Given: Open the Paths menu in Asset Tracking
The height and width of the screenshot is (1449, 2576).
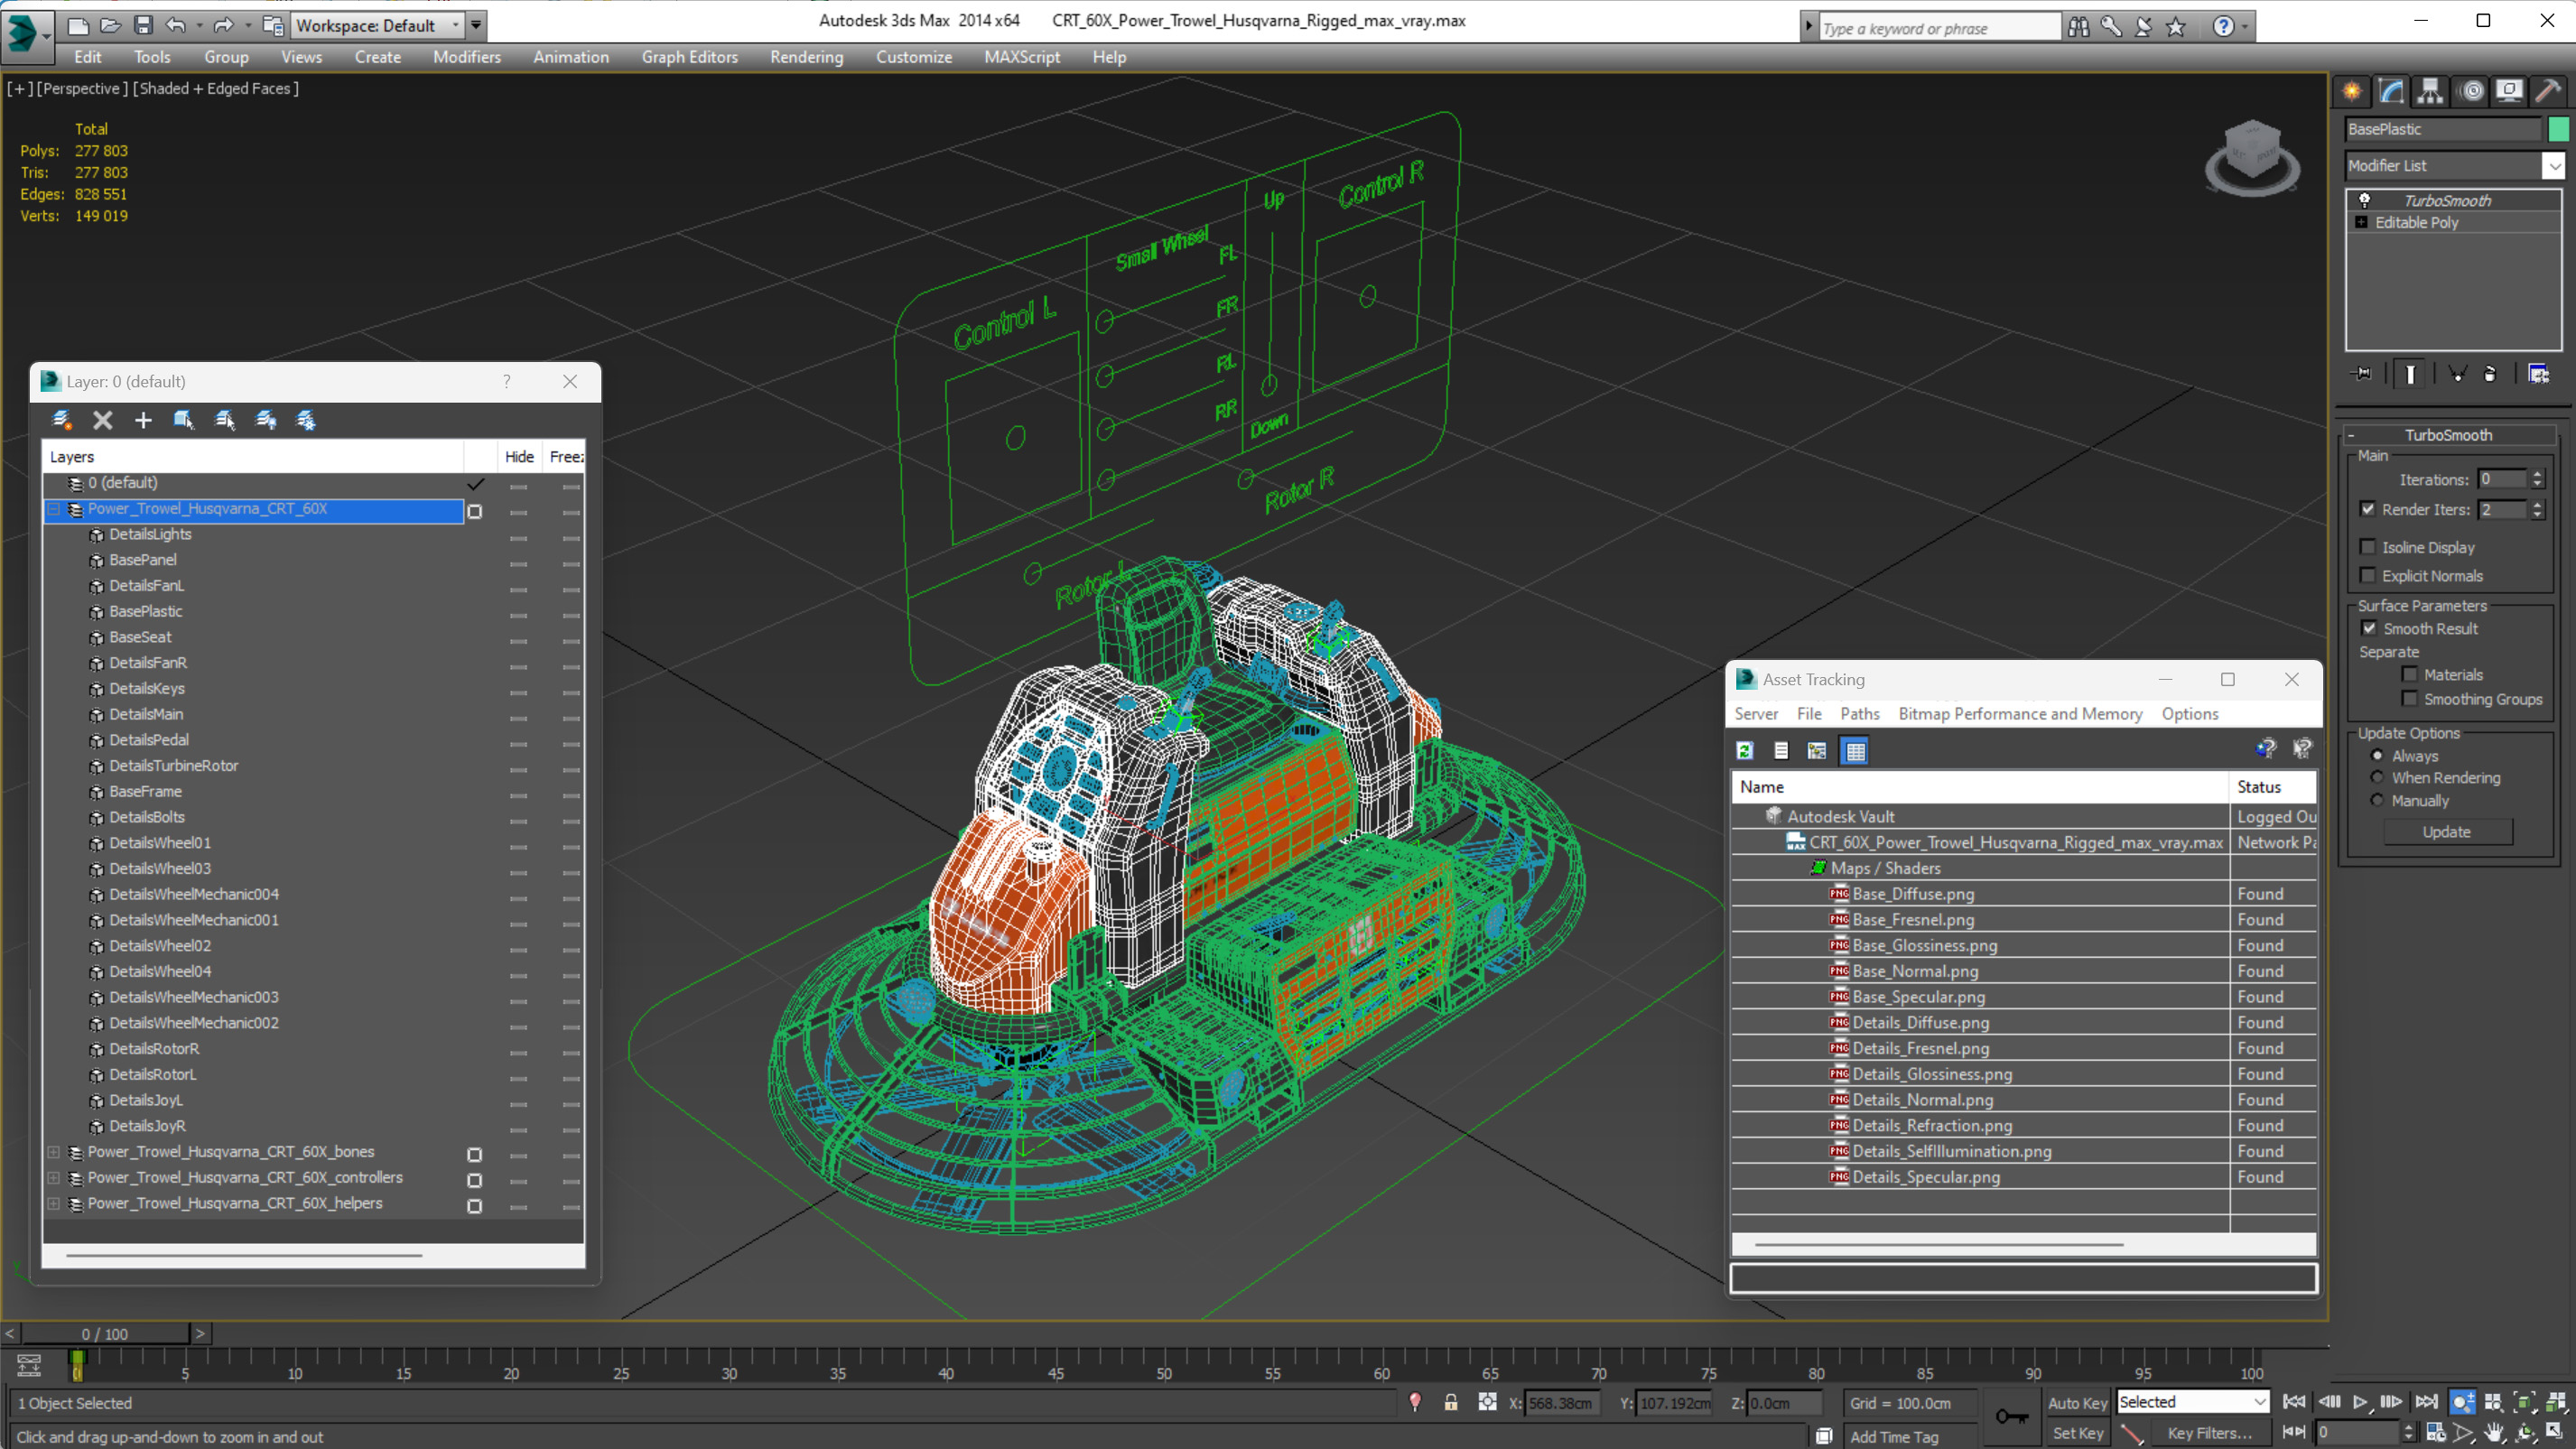Looking at the screenshot, I should [1859, 713].
